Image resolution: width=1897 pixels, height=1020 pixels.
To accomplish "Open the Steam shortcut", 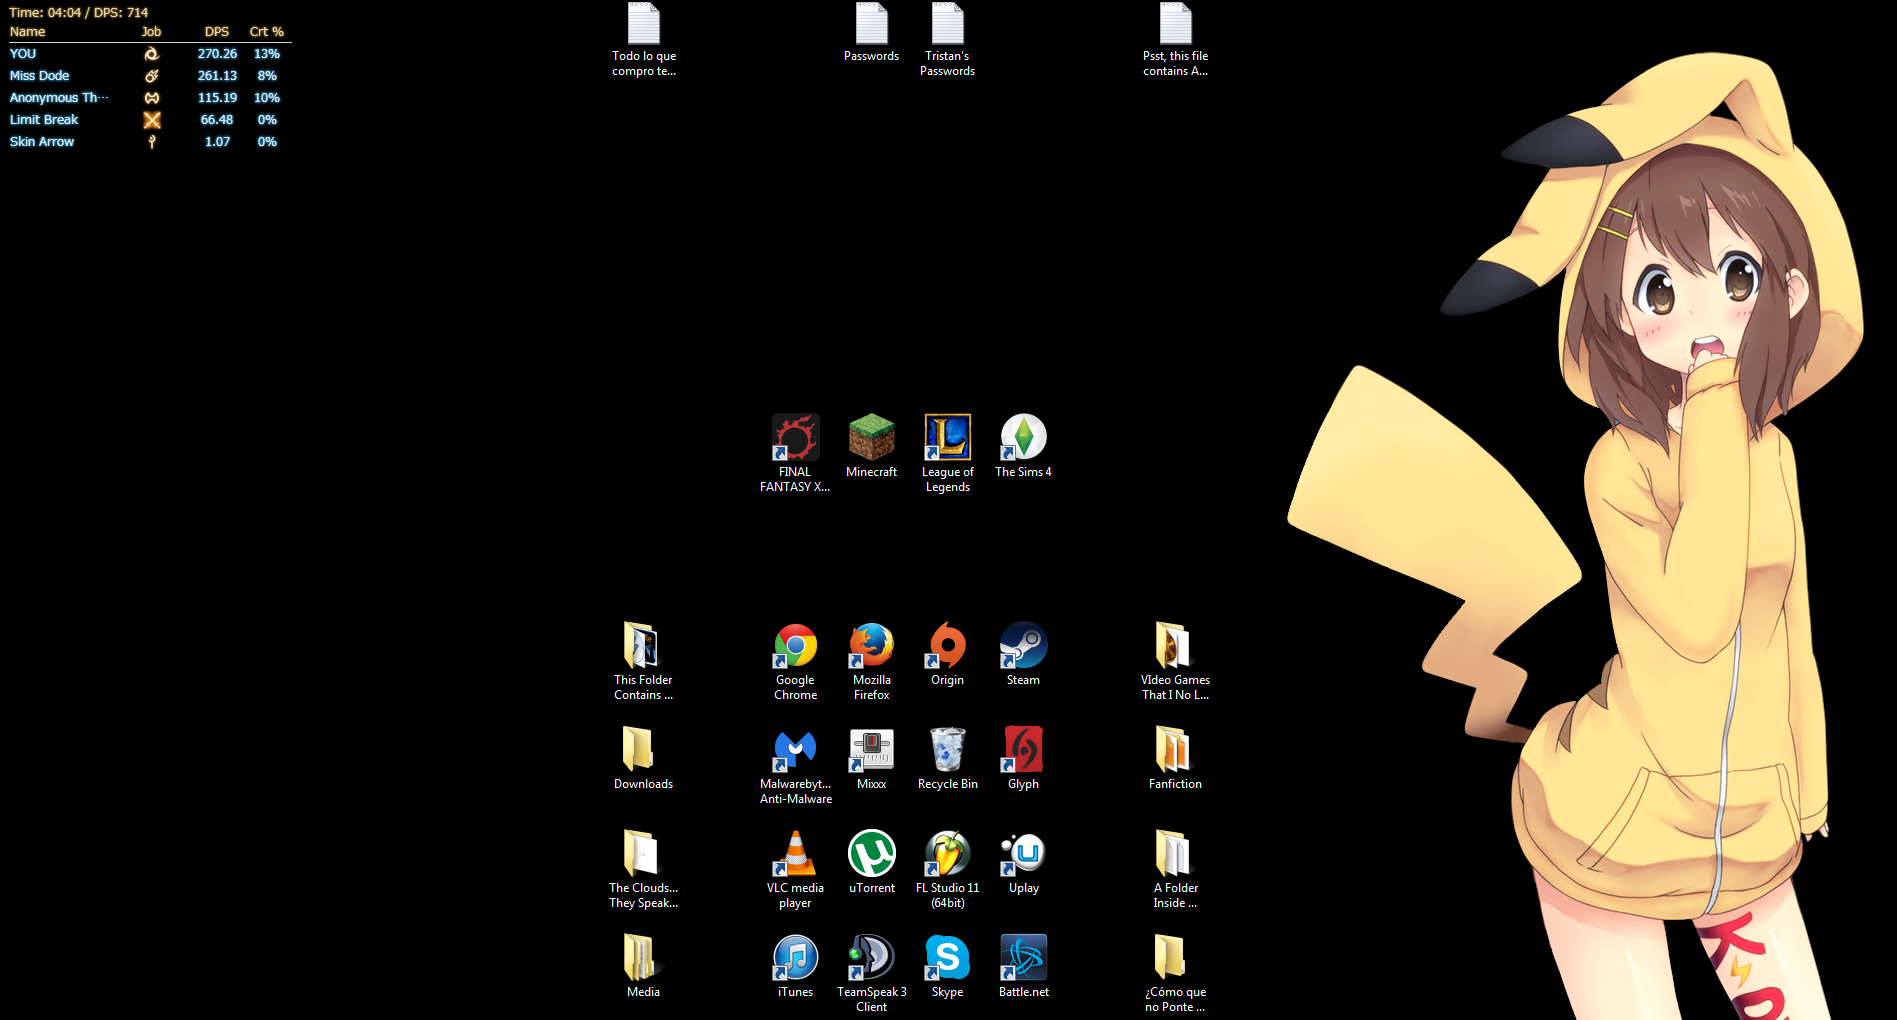I will pos(1023,655).
